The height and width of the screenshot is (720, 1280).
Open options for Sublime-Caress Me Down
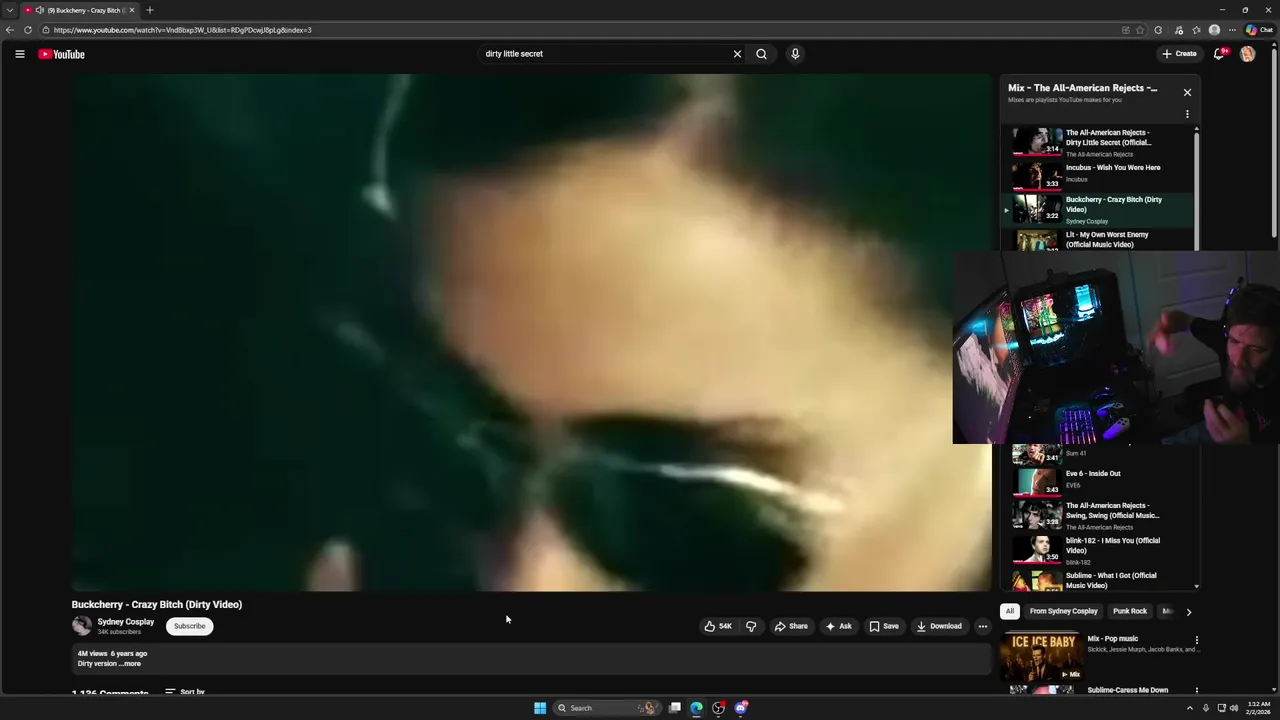1196,690
